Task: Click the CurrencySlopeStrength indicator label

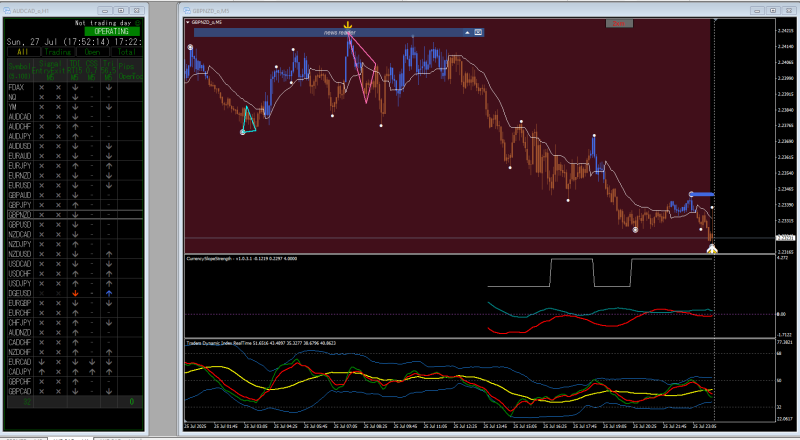Action: pyautogui.click(x=242, y=258)
